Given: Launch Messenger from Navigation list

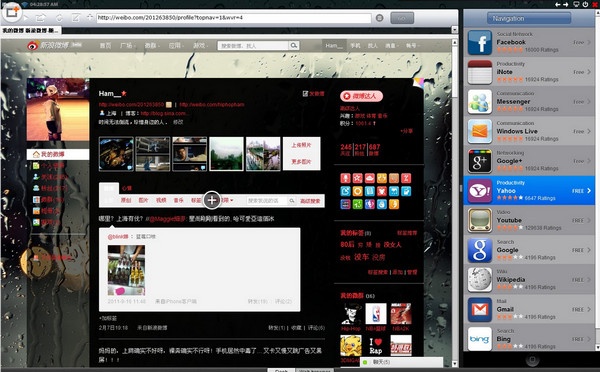Looking at the screenshot, I should [529, 102].
